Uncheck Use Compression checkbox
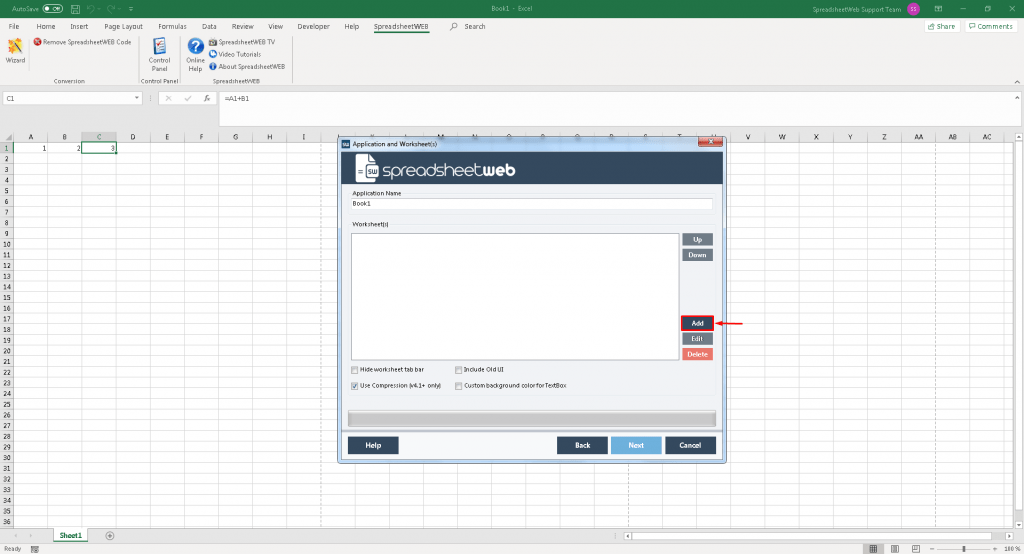The height and width of the screenshot is (554, 1024). 355,386
